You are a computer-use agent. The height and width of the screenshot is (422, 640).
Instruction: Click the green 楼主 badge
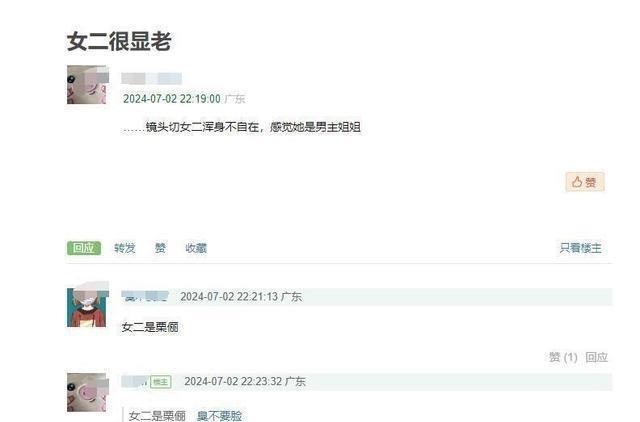160,382
